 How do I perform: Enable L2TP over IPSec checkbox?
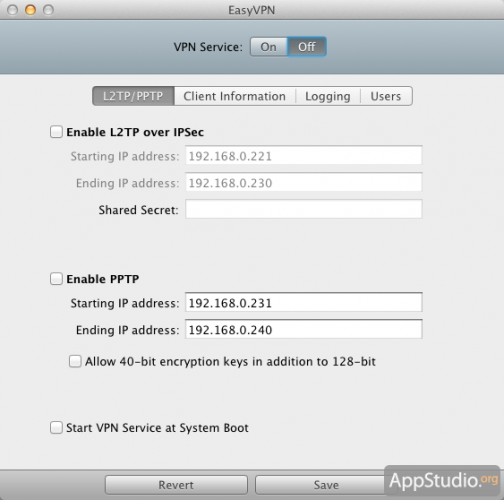click(x=56, y=132)
